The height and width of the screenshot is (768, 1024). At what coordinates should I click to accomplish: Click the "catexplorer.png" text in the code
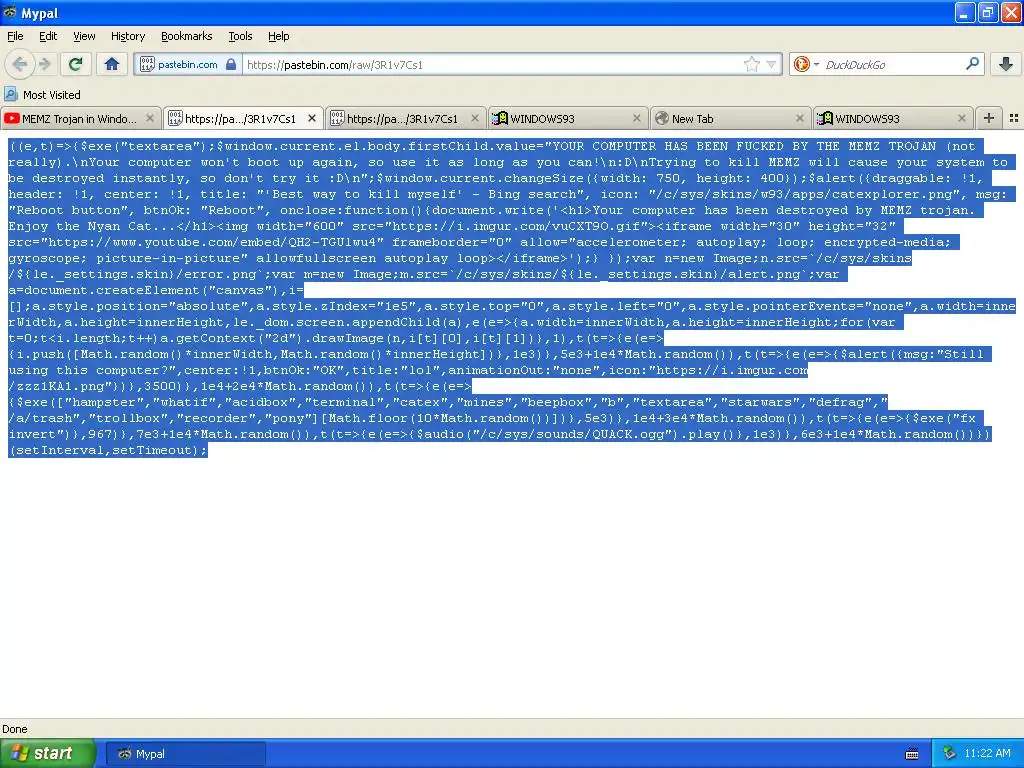click(897, 194)
